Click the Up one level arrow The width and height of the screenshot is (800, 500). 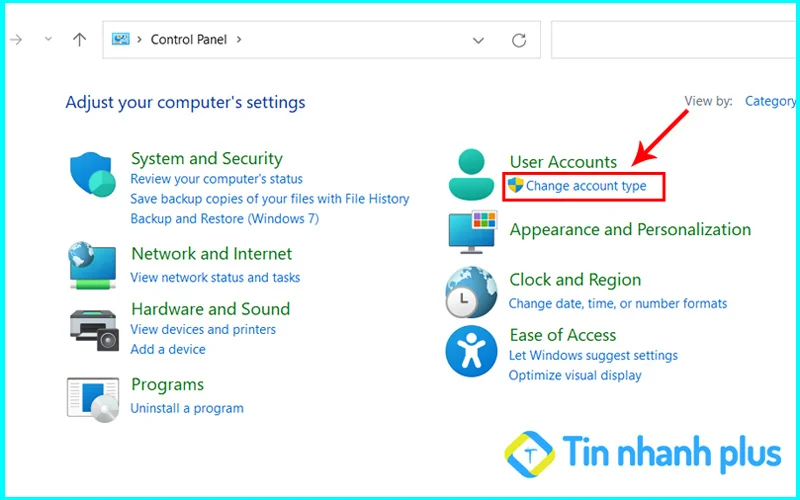point(80,39)
